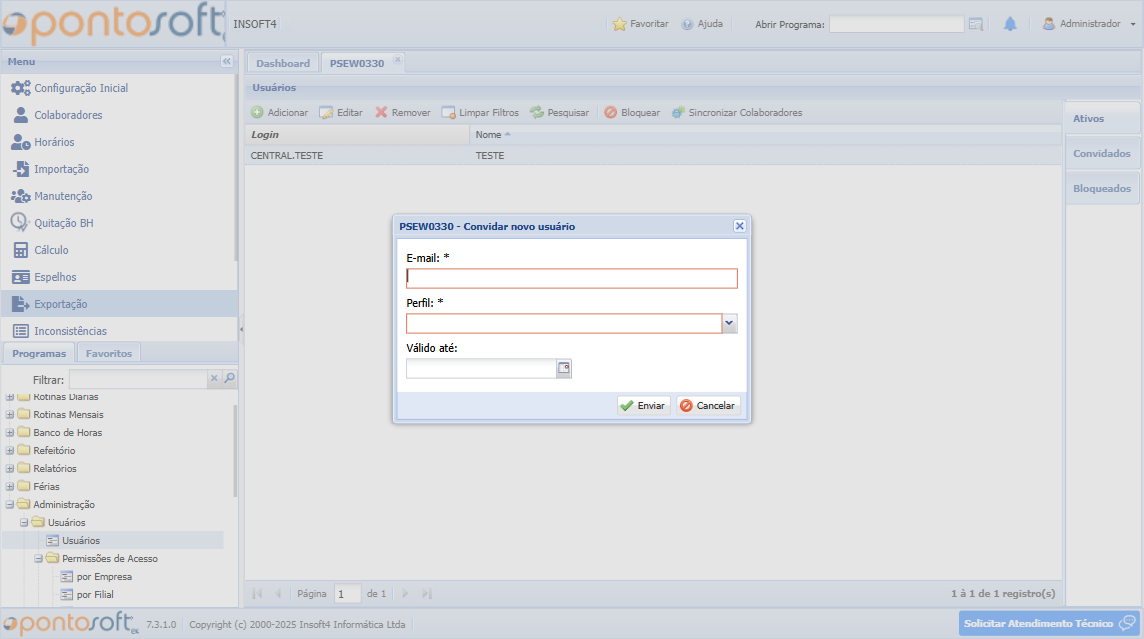The image size is (1144, 639).
Task: Click the calendar picker icon for Válido até
Action: tap(564, 369)
